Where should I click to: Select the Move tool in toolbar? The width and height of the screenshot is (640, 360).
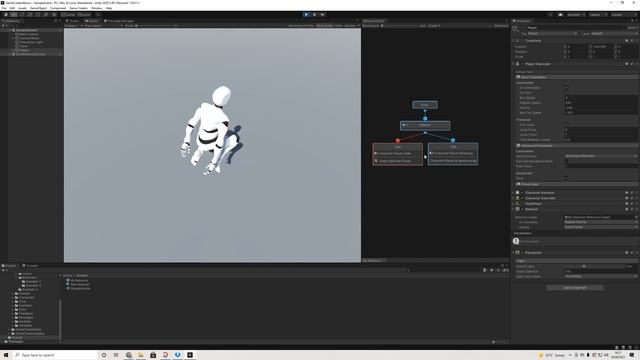point(14,14)
